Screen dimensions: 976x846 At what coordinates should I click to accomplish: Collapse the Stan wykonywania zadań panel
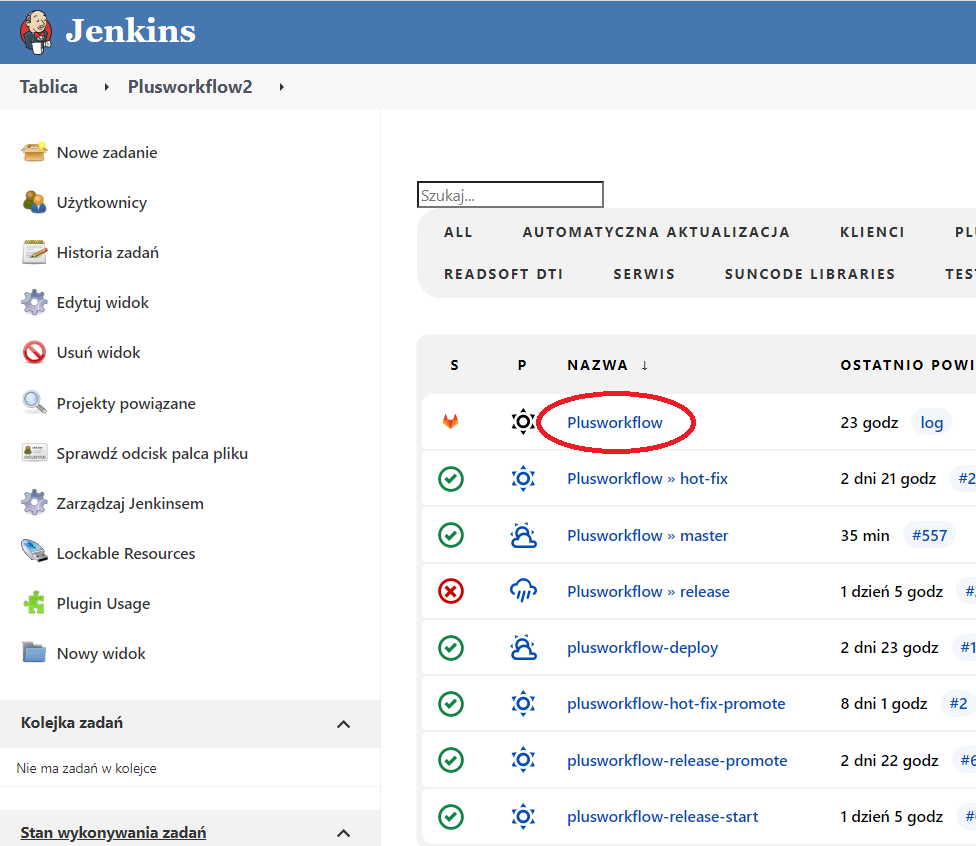[343, 833]
